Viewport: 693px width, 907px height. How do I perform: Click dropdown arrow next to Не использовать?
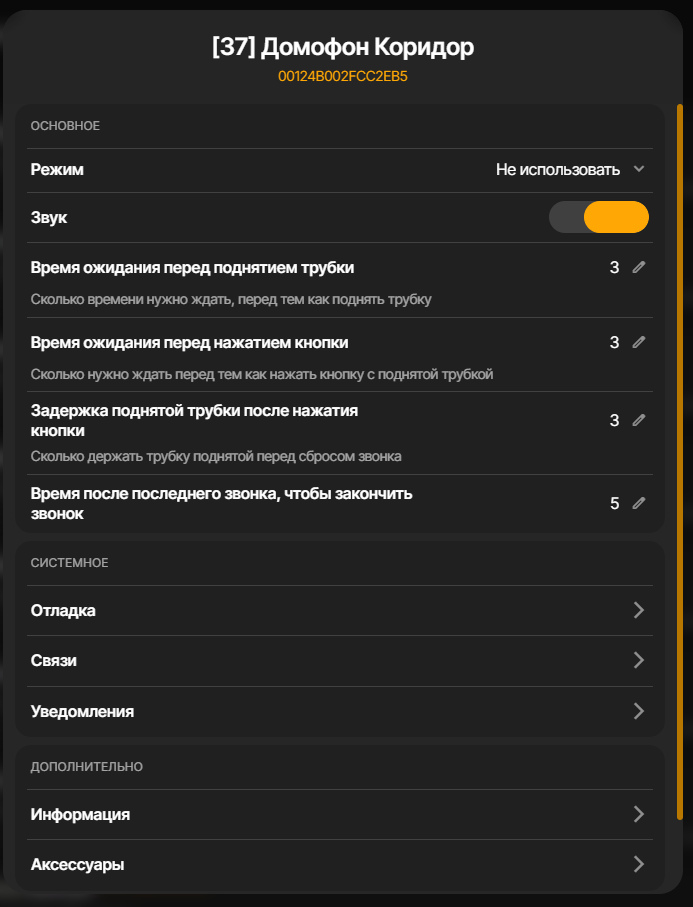pos(639,169)
